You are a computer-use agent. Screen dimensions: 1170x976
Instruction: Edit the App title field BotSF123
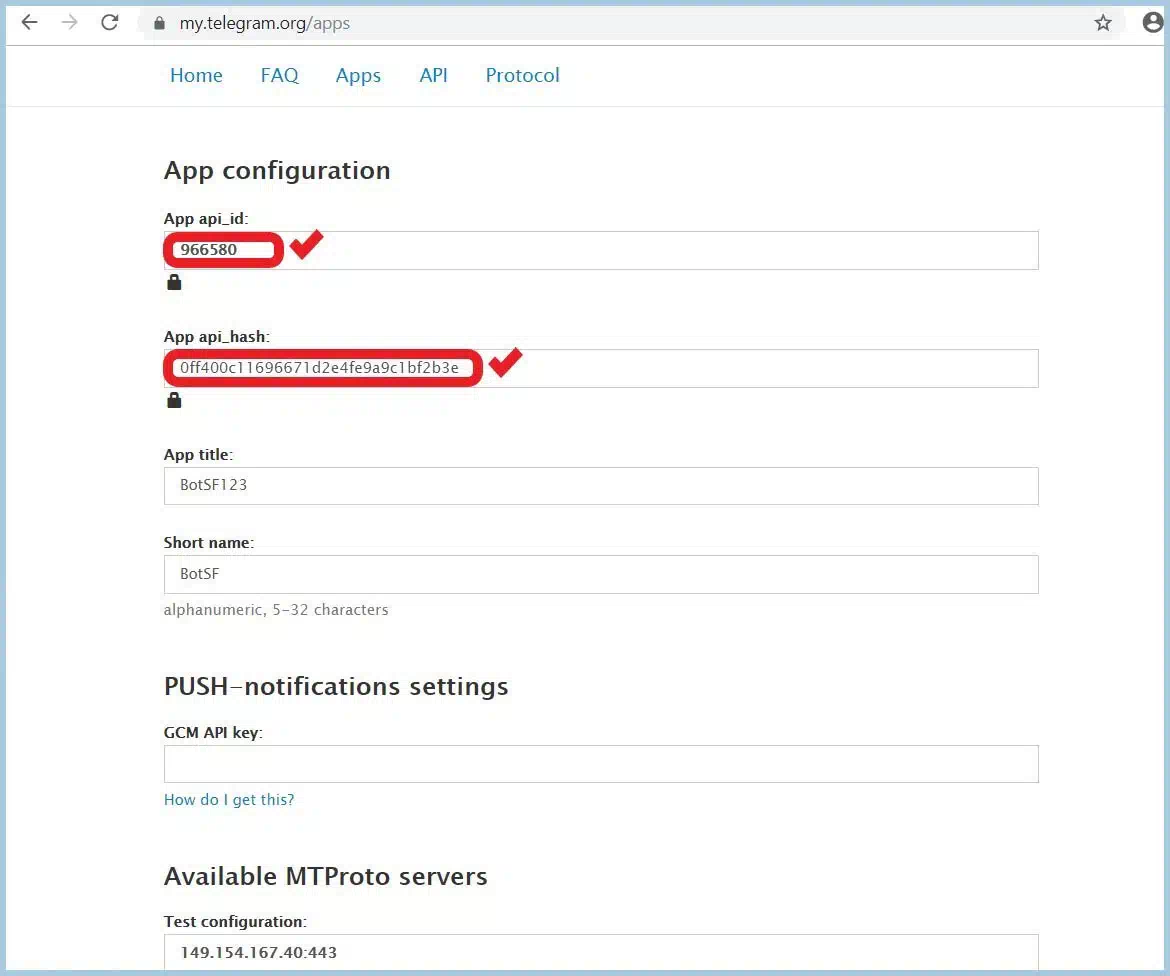coord(600,486)
